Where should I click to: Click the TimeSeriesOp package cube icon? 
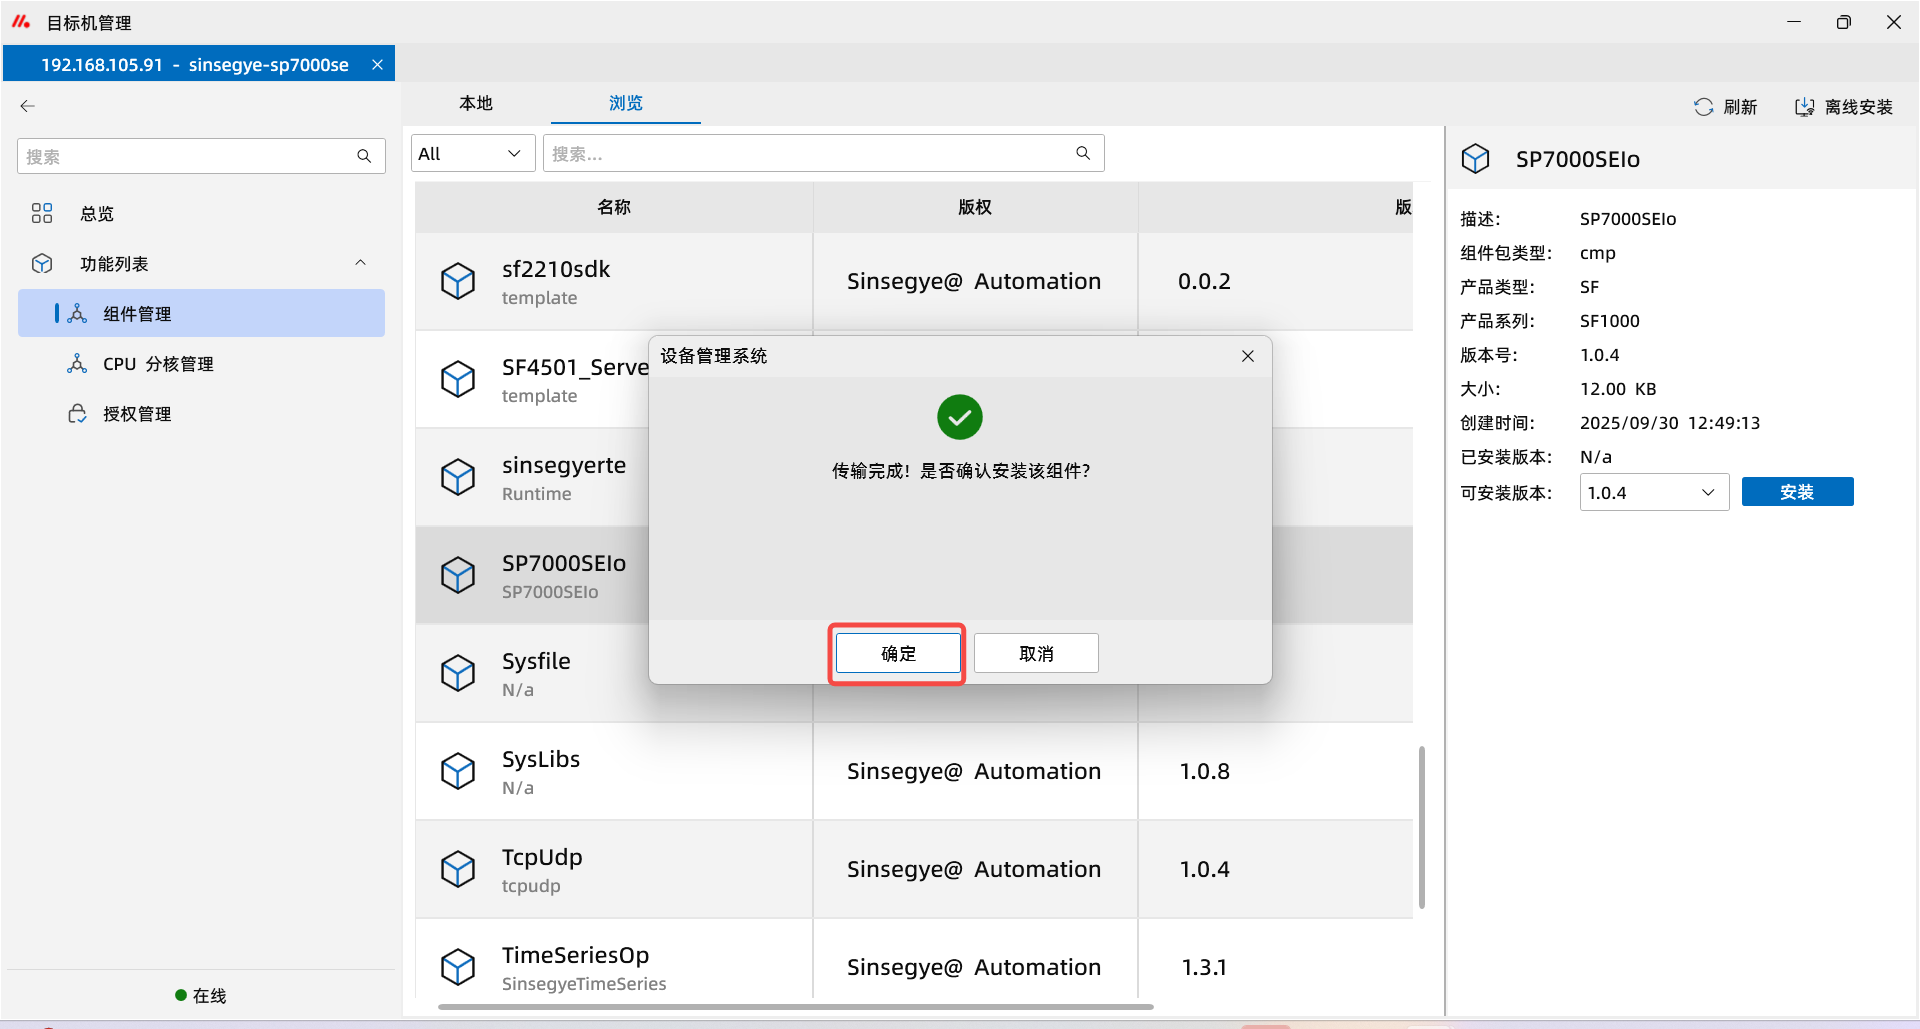458,967
